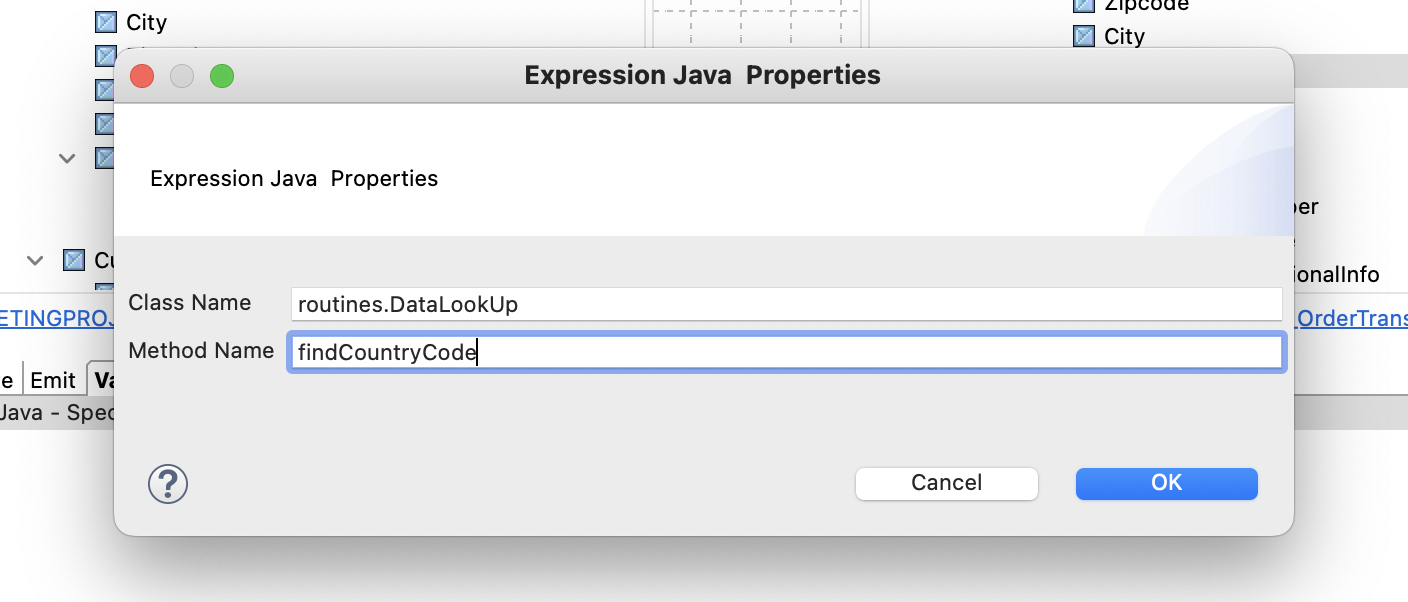Screen dimensions: 1408x602
Task: Select the City item in left tree
Action: coord(146,22)
